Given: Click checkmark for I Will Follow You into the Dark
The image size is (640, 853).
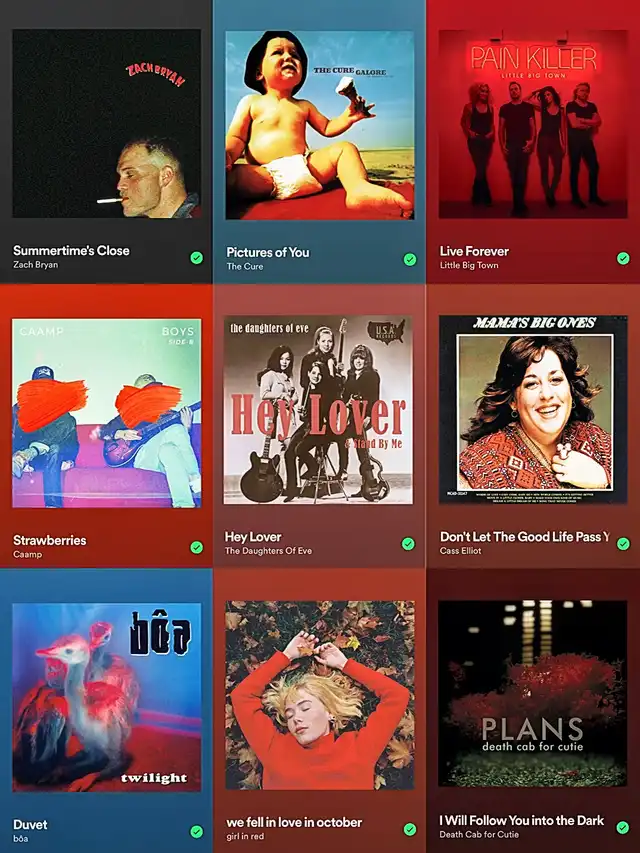Looking at the screenshot, I should point(623,827).
